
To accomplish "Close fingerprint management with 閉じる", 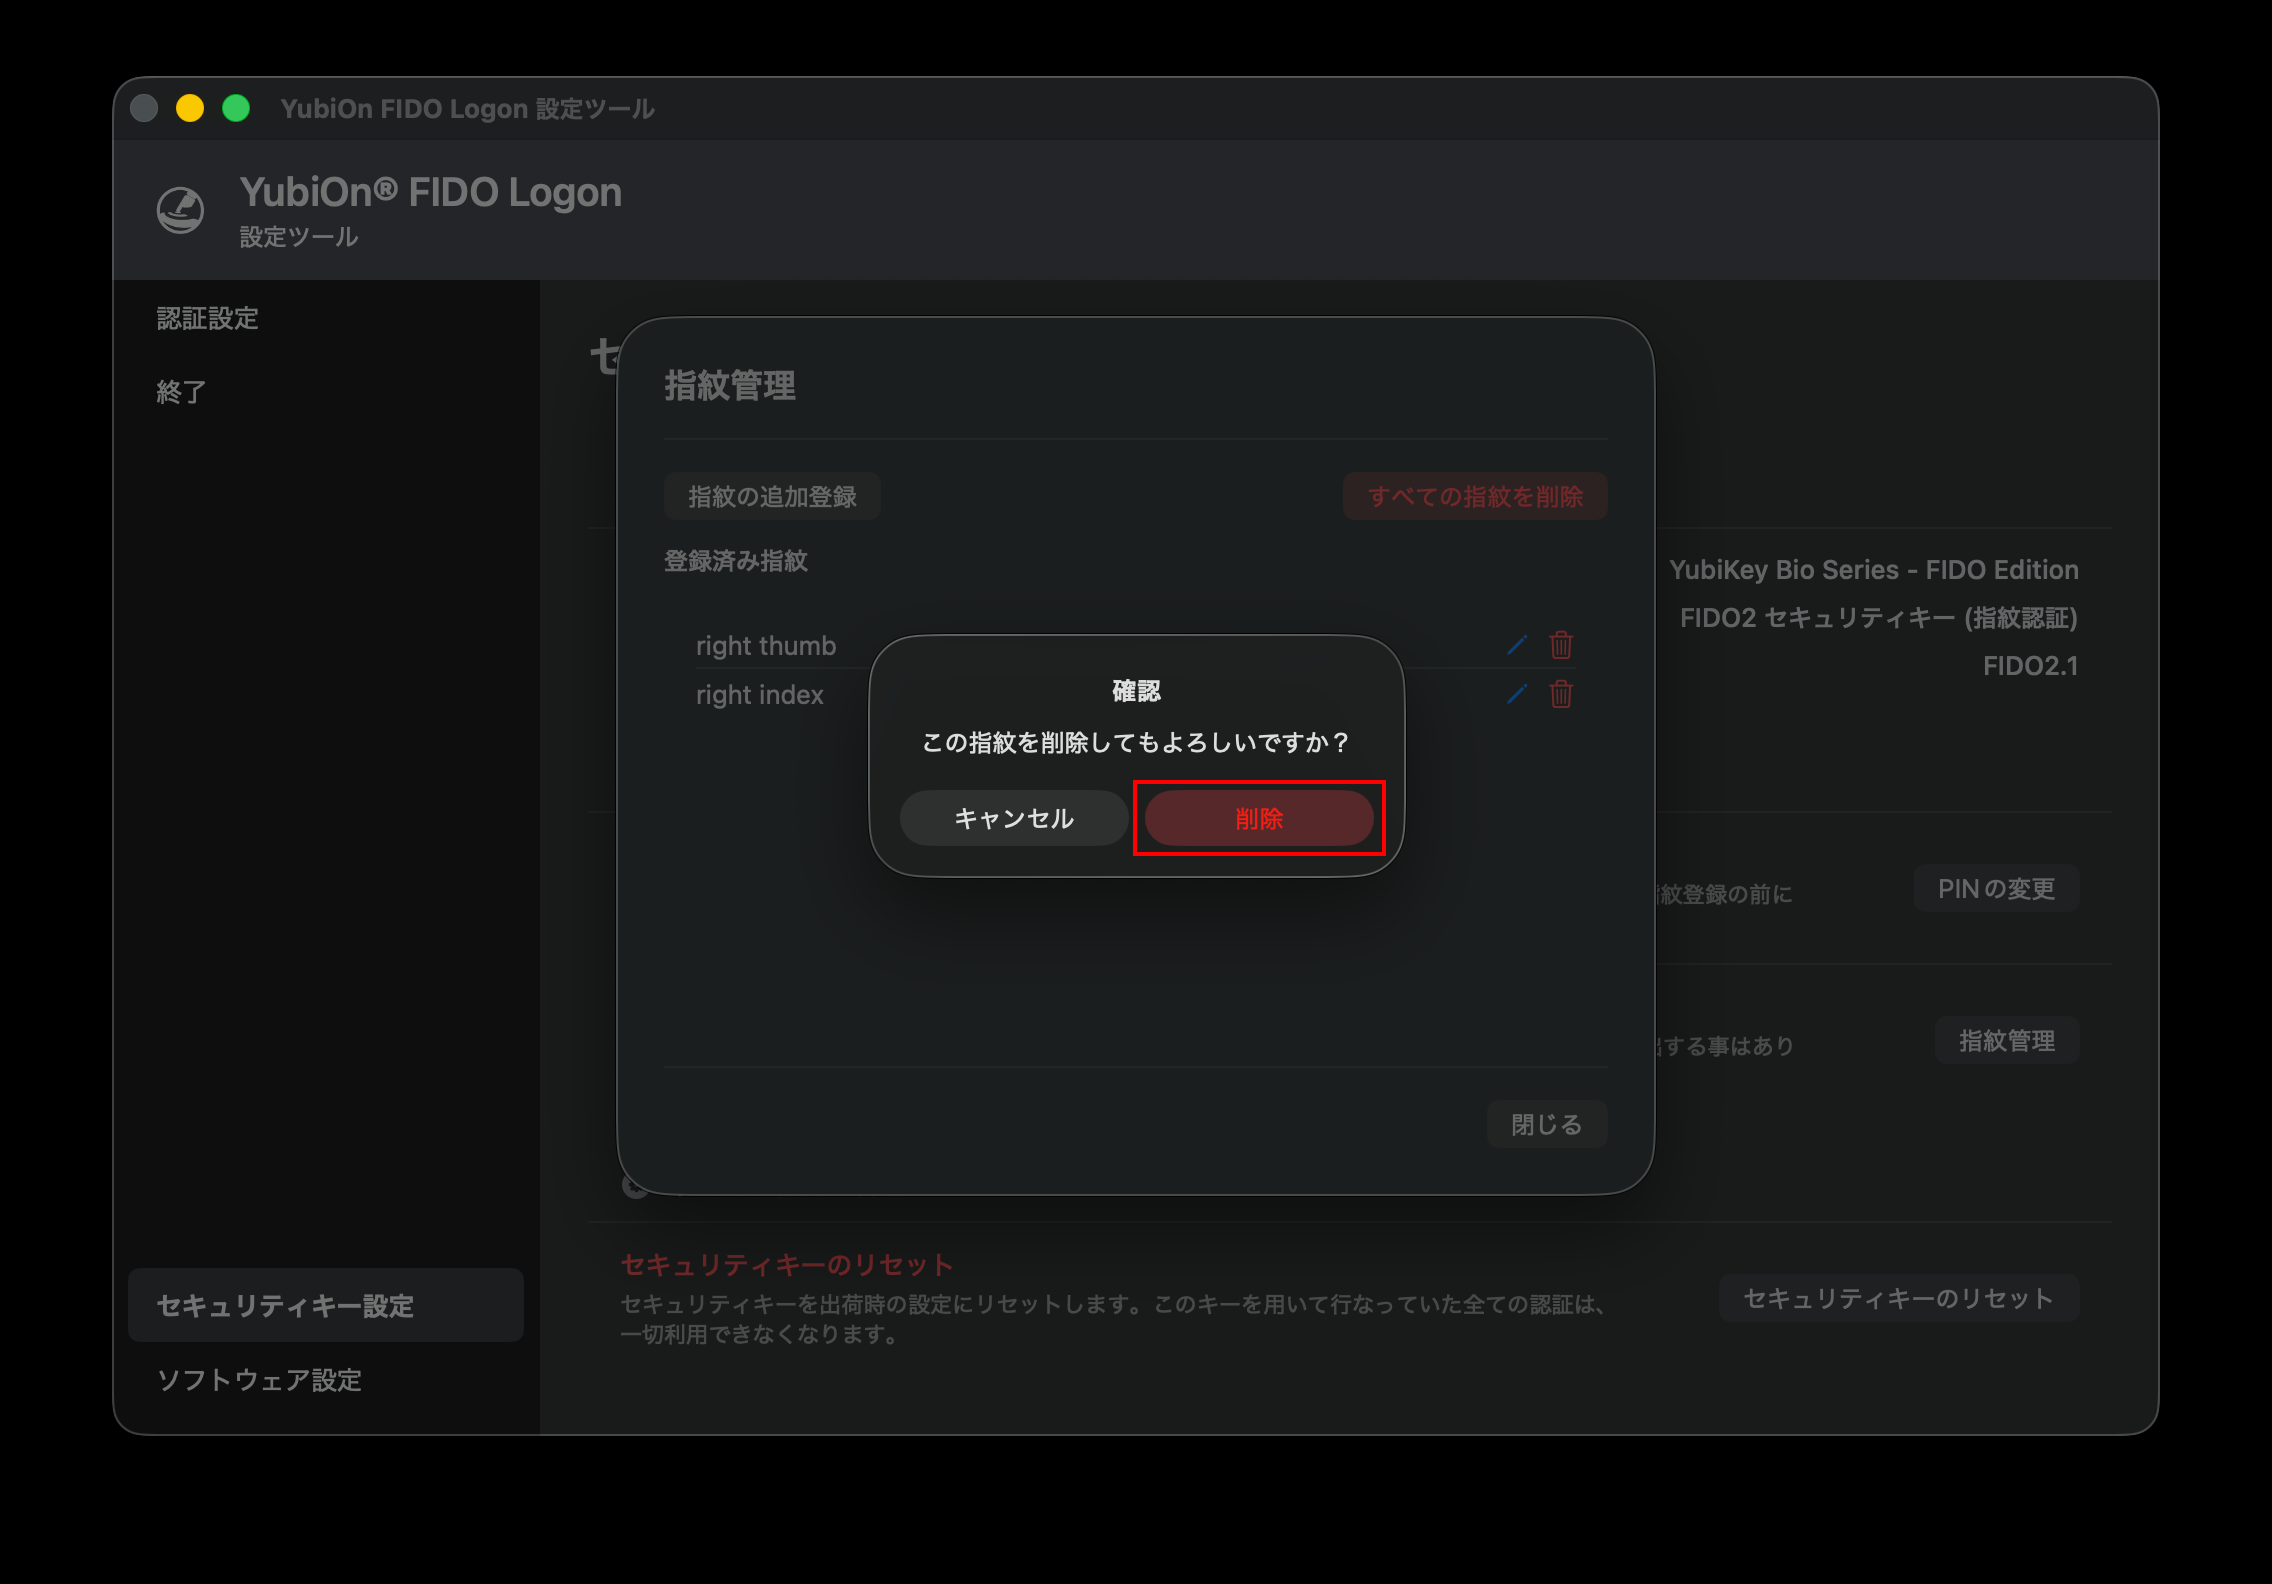I will [x=1547, y=1124].
